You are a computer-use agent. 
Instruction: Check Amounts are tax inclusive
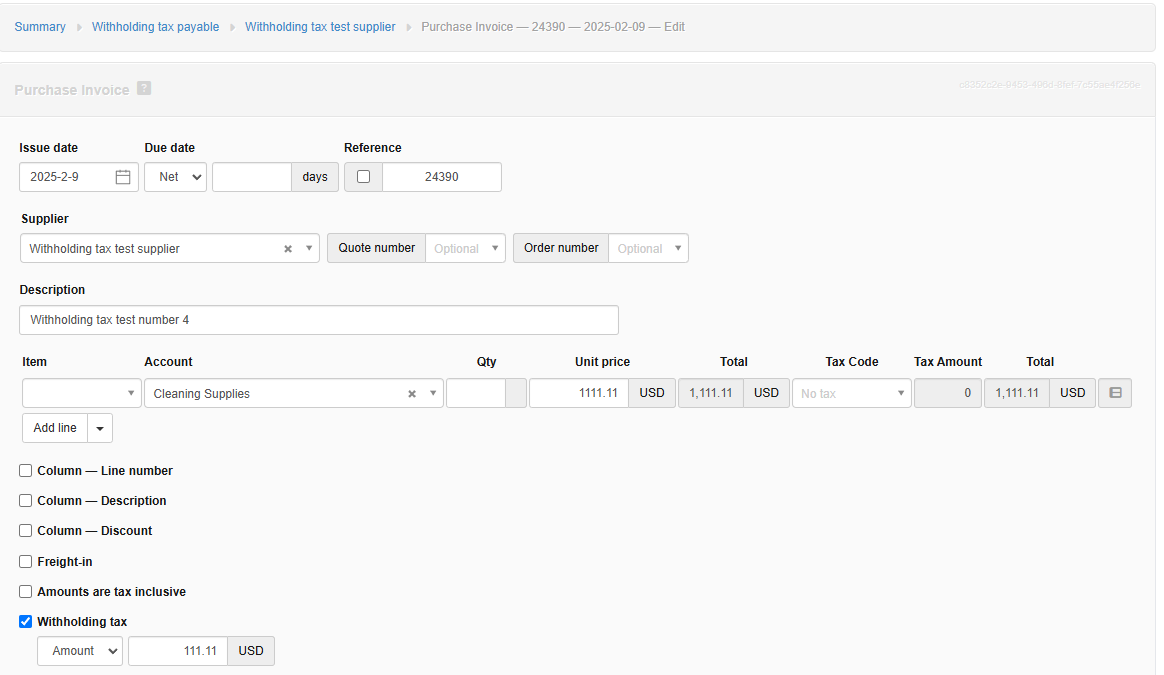pyautogui.click(x=25, y=592)
